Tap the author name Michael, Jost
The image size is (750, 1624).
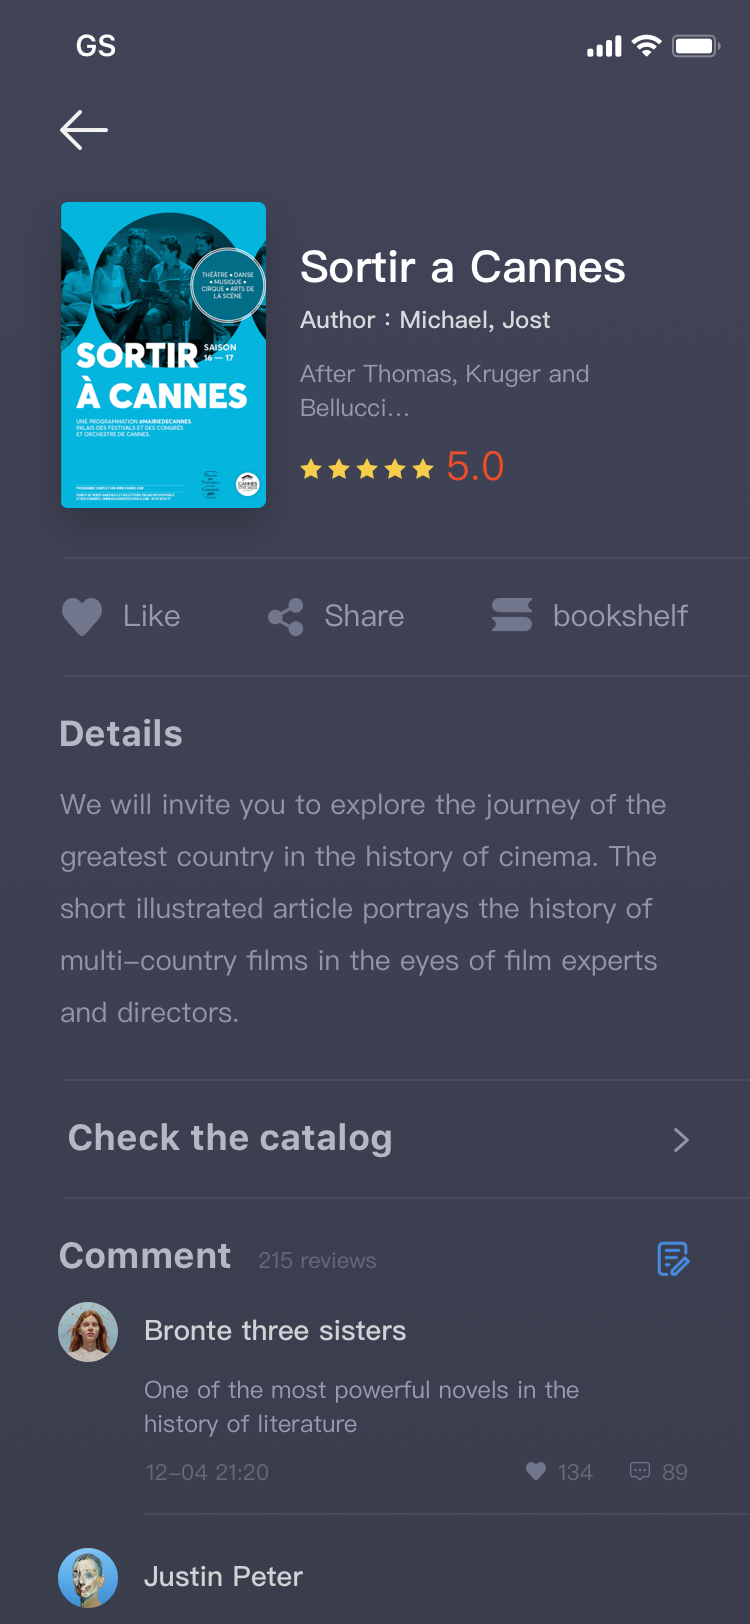click(x=475, y=320)
